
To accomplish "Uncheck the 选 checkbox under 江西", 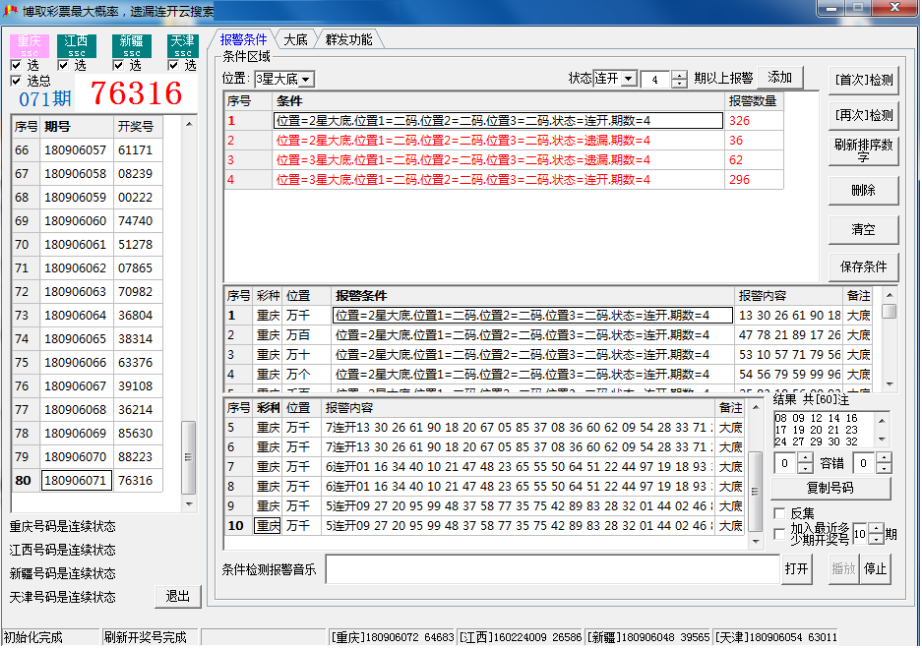I will click(x=65, y=65).
